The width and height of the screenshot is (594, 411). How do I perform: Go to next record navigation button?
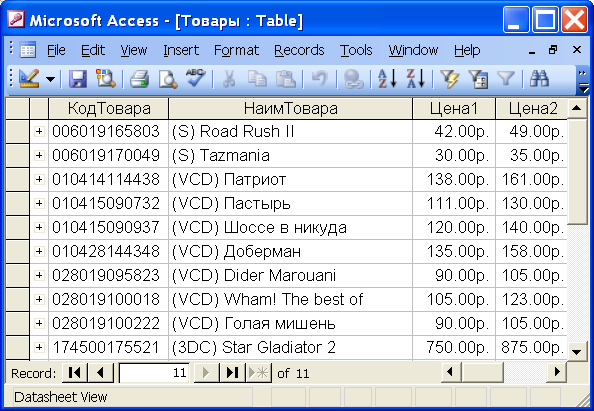click(x=206, y=373)
